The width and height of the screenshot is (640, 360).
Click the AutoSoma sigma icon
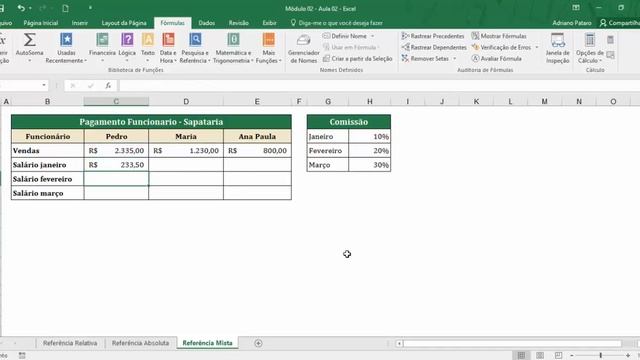pyautogui.click(x=29, y=40)
